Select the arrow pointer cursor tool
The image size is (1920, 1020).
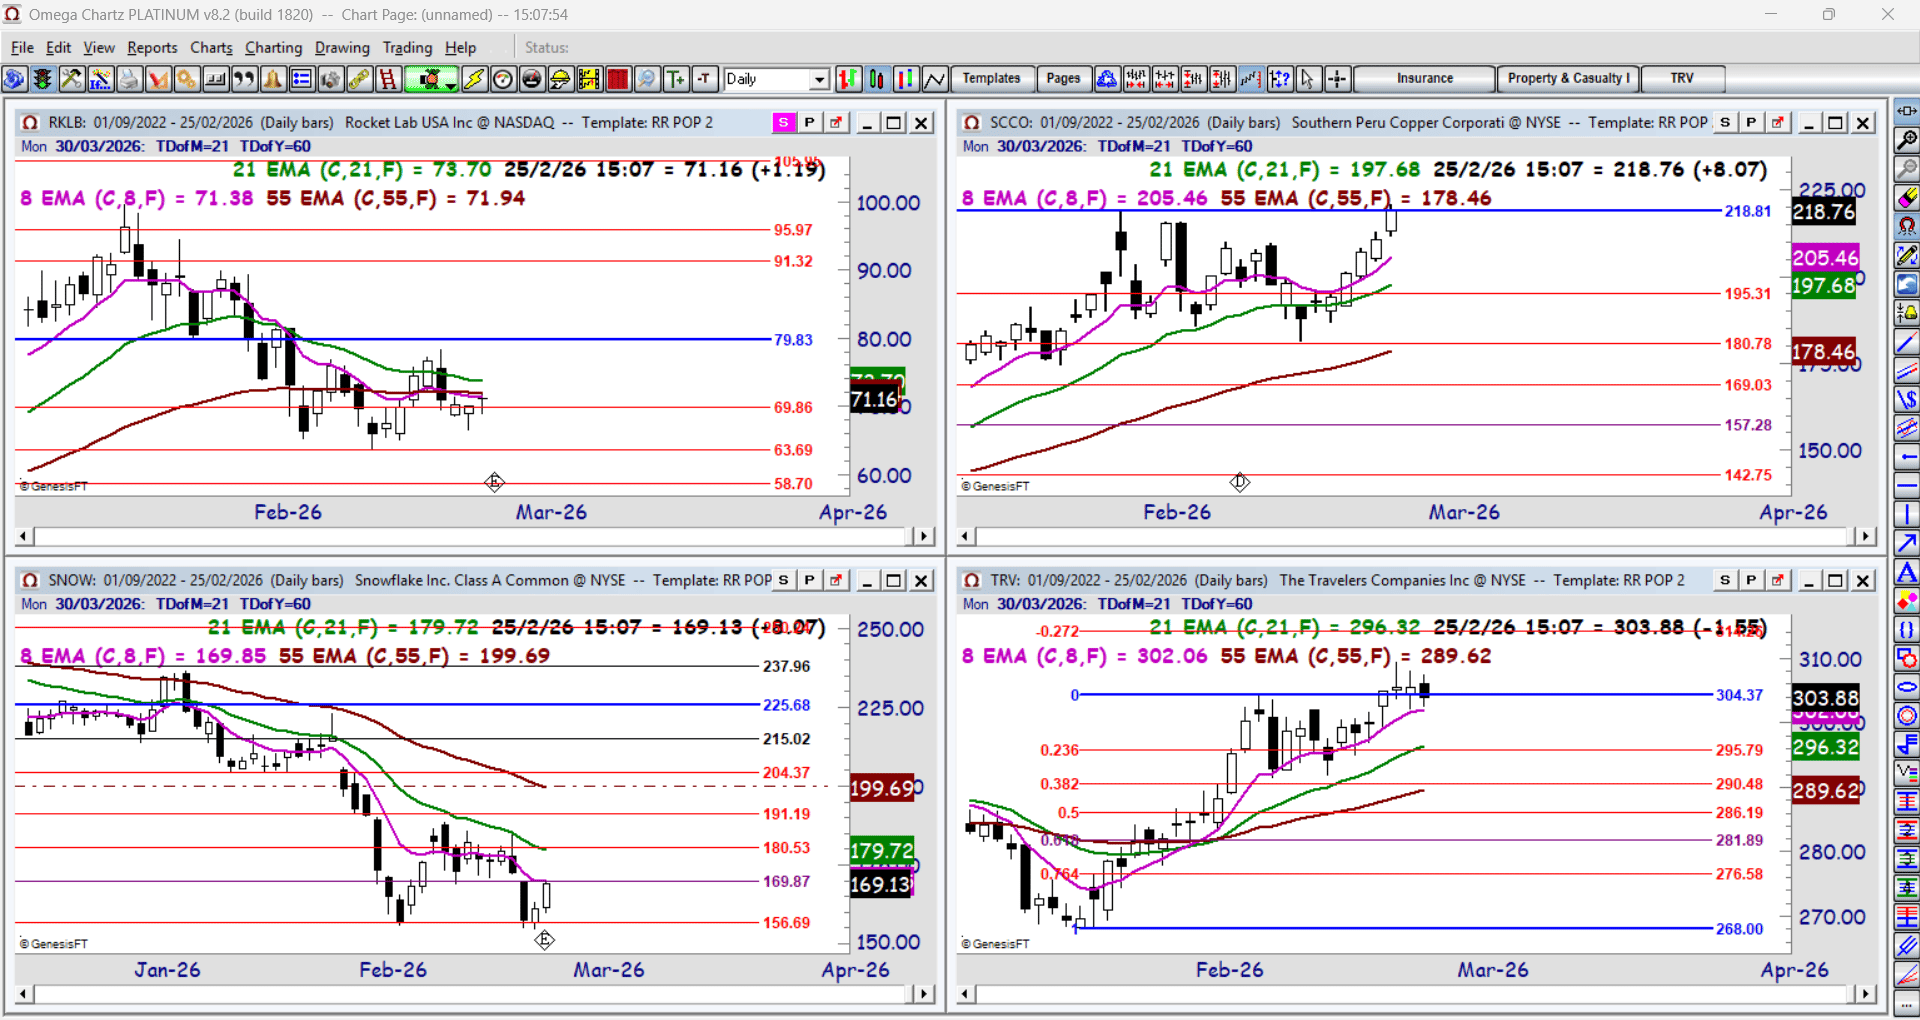point(1308,79)
